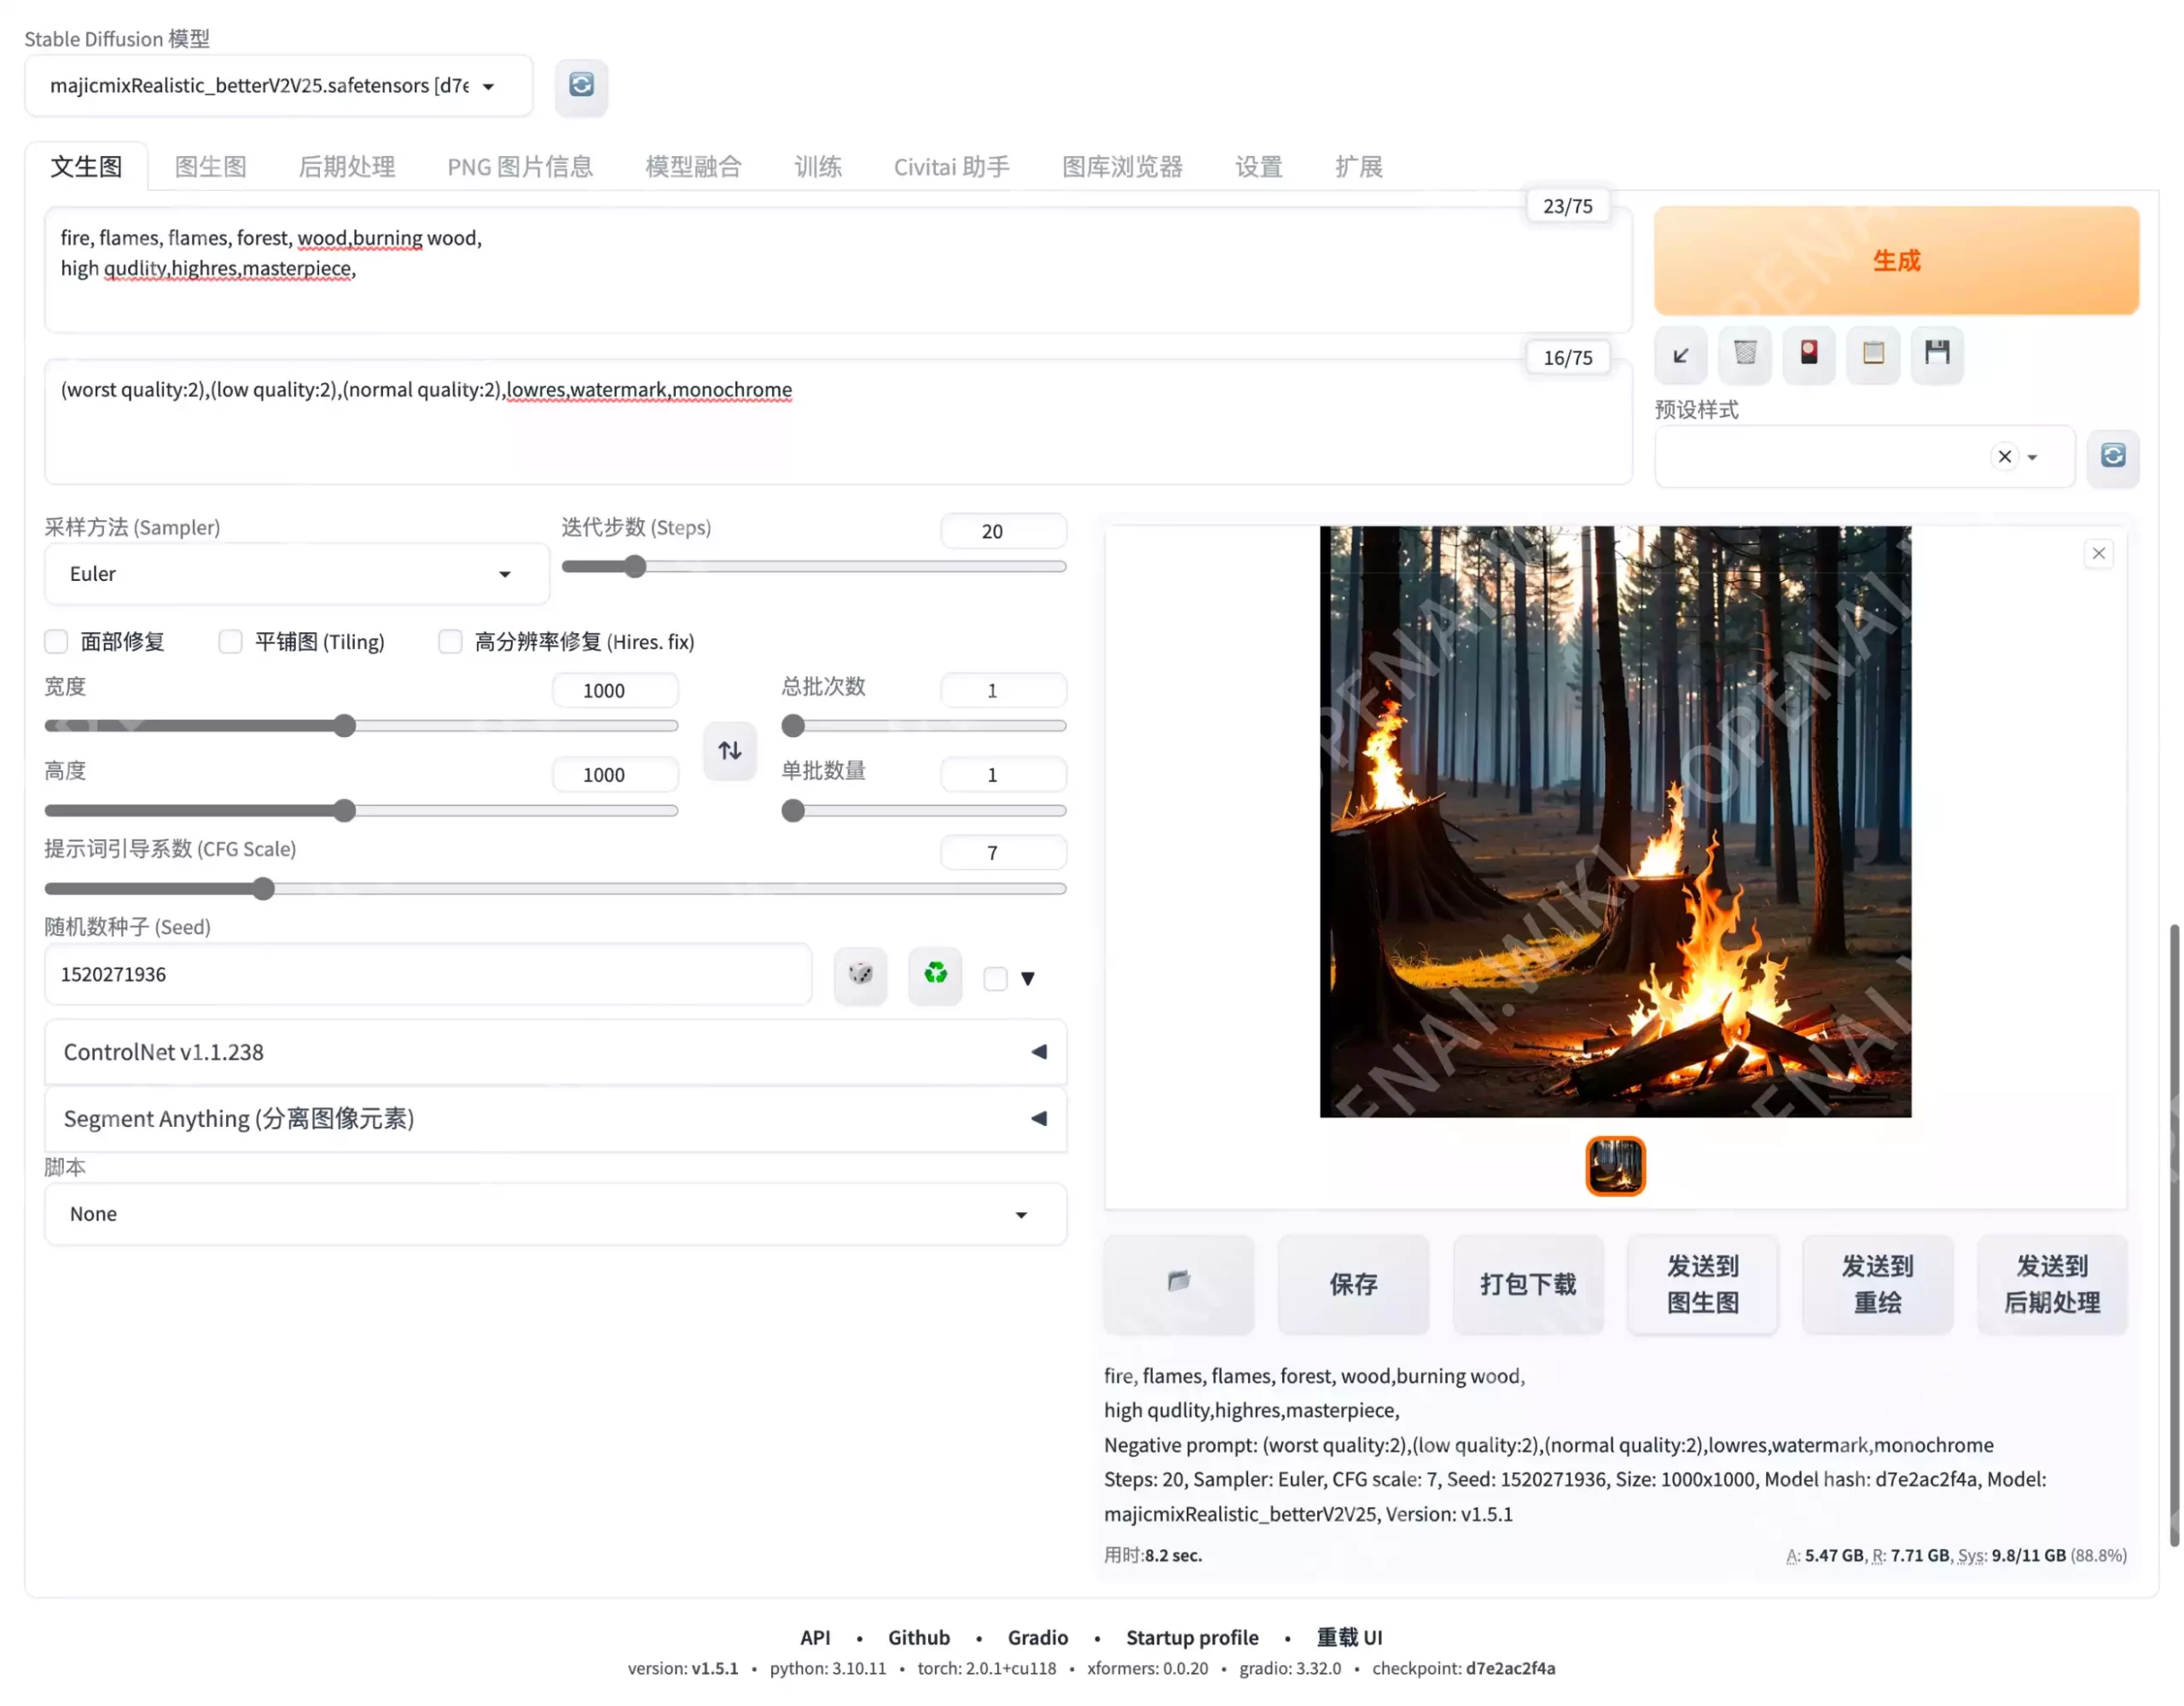This screenshot has width=2184, height=1706.
Task: Click the seed input field 1520271936
Action: point(428,974)
